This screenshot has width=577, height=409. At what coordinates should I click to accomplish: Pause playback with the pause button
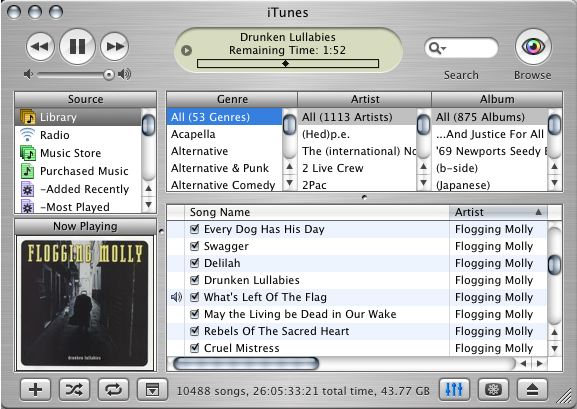pyautogui.click(x=77, y=47)
